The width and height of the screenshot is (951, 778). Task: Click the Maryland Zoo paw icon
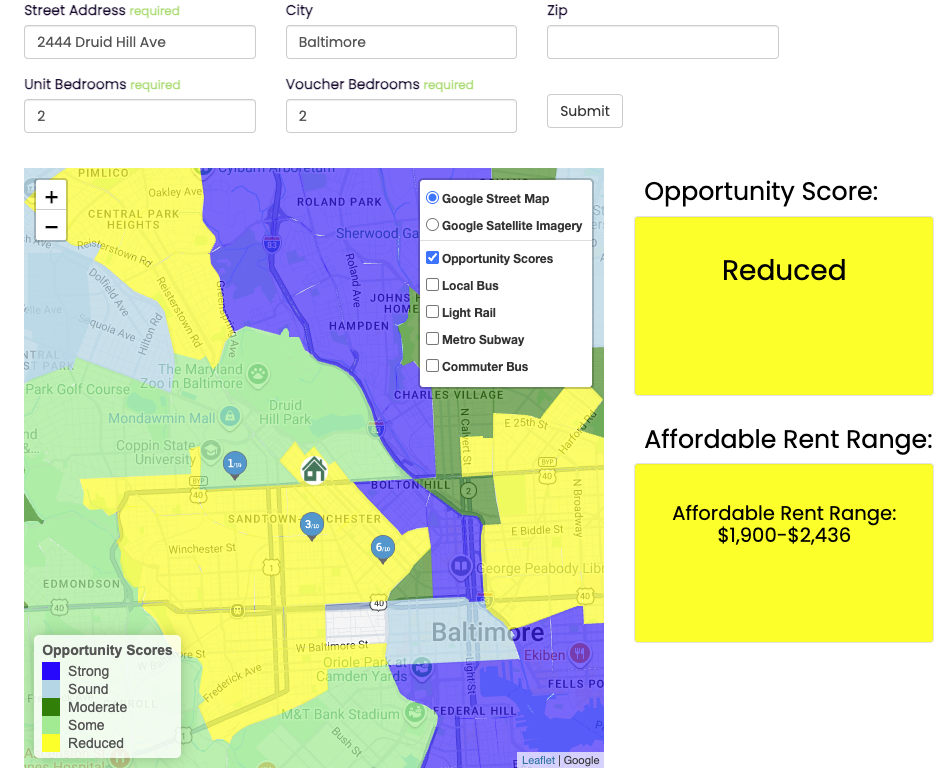click(x=258, y=374)
